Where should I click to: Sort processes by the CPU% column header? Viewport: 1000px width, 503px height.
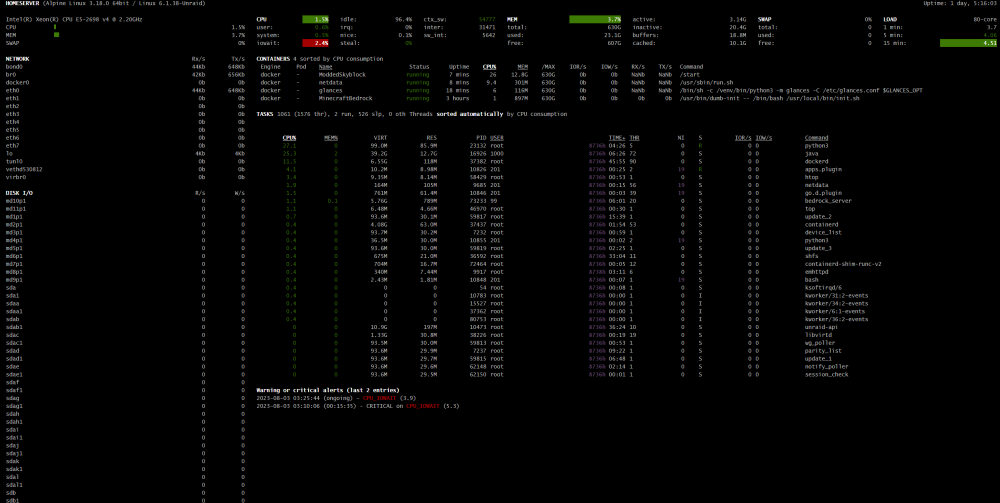[x=289, y=138]
